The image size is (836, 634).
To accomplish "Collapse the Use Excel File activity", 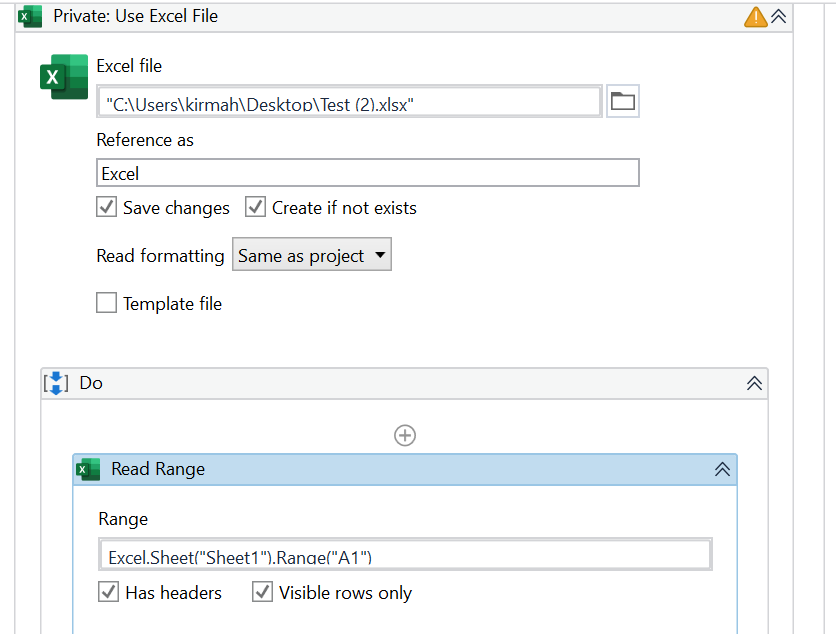I will pyautogui.click(x=778, y=16).
